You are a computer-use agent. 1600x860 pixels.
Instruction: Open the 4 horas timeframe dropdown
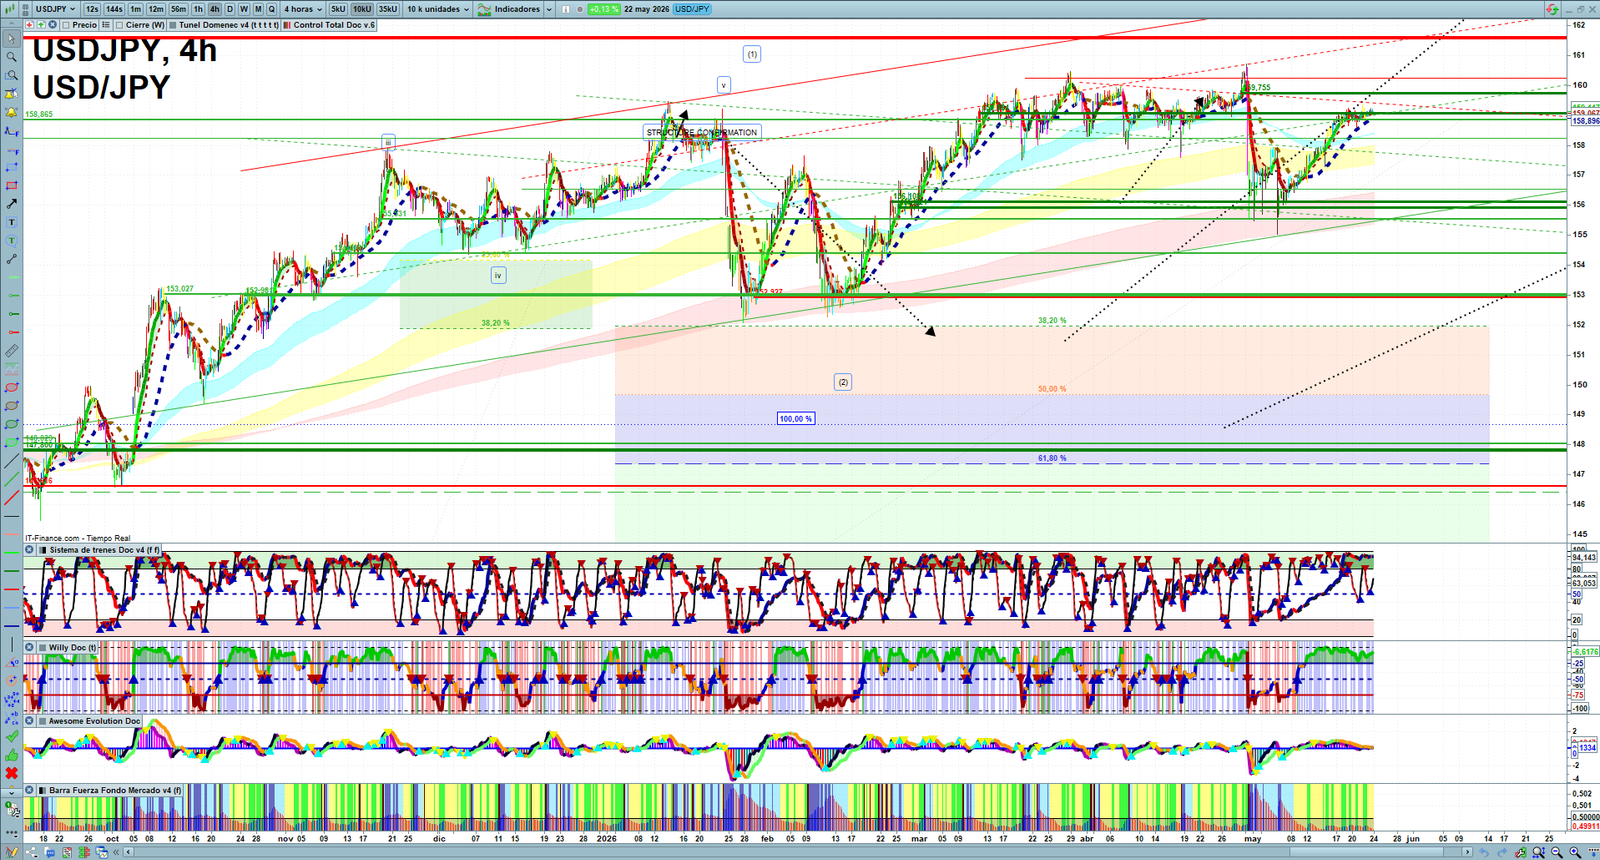[302, 9]
